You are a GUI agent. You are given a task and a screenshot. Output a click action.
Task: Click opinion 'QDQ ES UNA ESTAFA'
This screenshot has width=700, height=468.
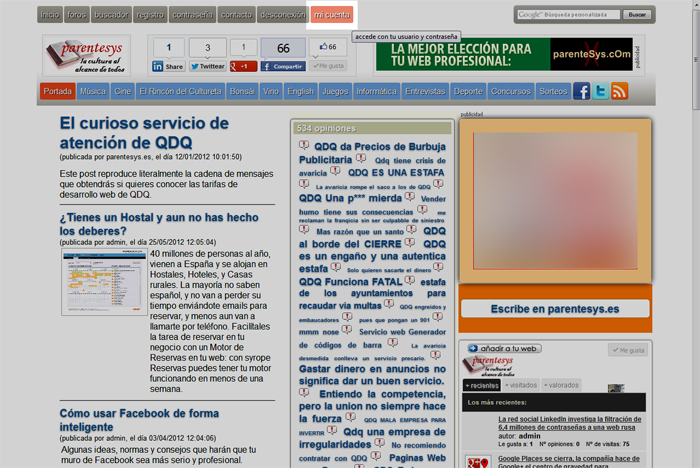tap(396, 172)
